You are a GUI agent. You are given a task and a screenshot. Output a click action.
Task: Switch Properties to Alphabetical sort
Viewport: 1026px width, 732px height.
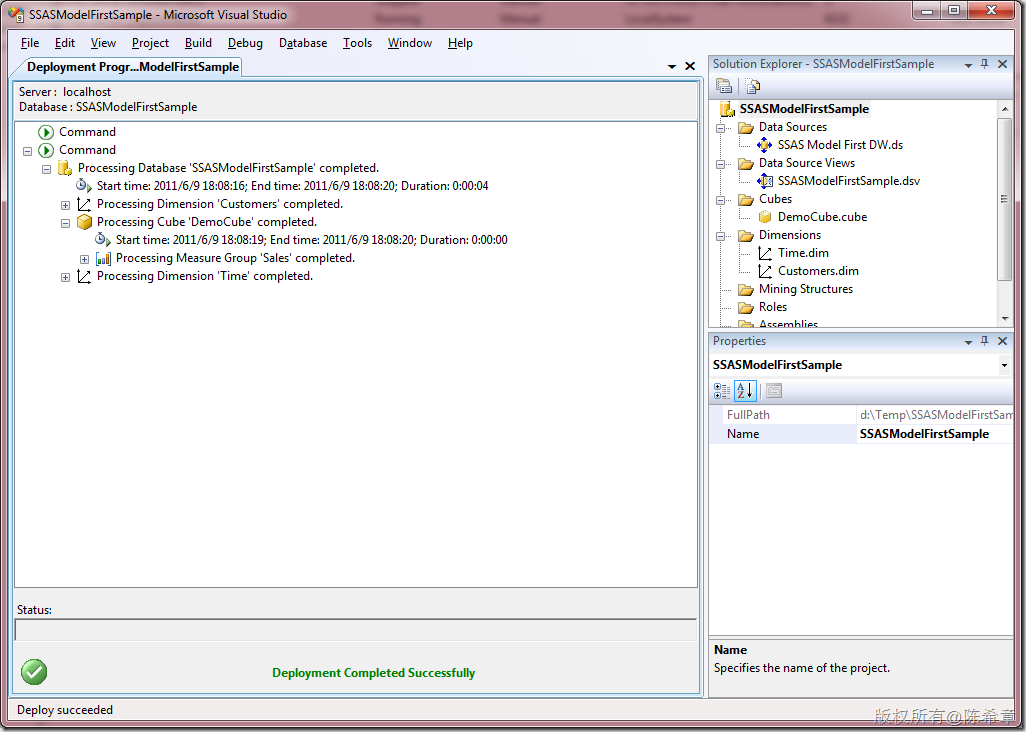(745, 391)
